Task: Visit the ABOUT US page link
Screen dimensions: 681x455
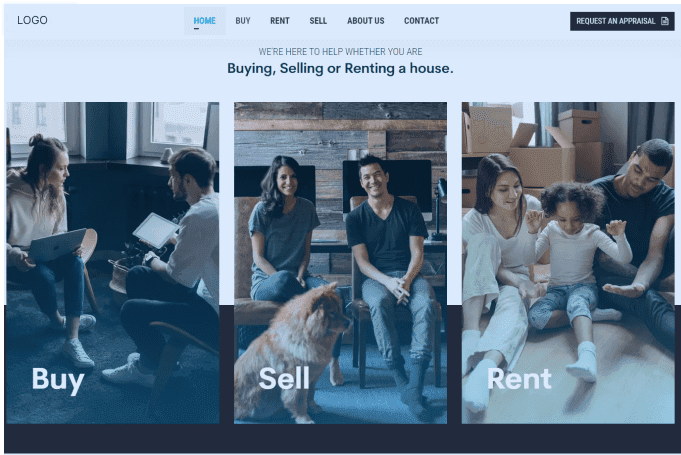Action: point(366,20)
